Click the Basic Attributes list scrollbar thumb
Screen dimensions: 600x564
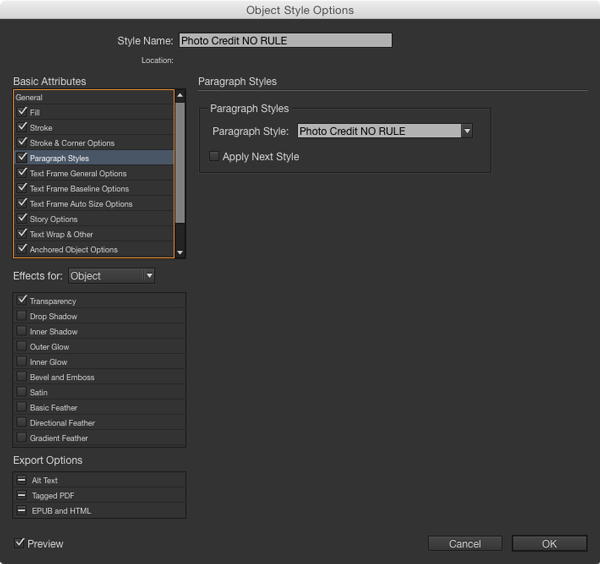pyautogui.click(x=180, y=163)
